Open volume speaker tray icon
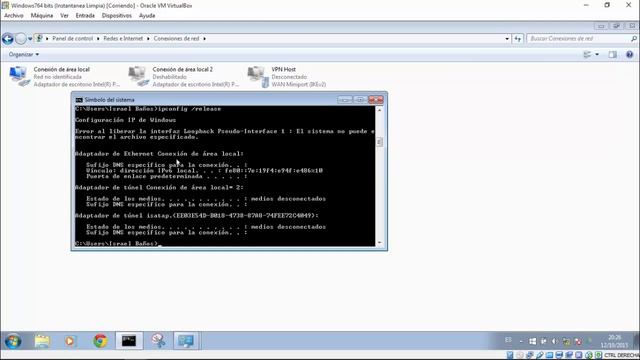 pos(554,341)
